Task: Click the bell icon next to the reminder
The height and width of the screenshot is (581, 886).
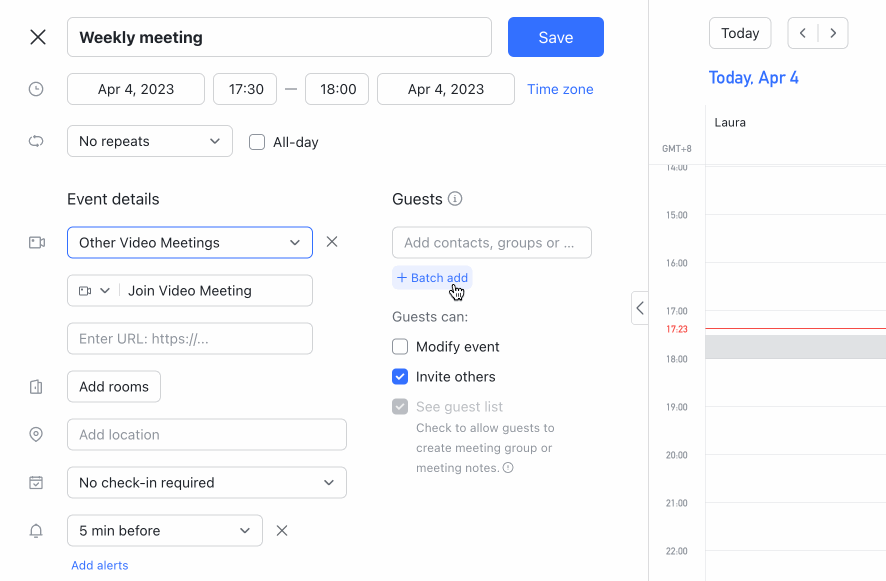Action: click(x=36, y=530)
